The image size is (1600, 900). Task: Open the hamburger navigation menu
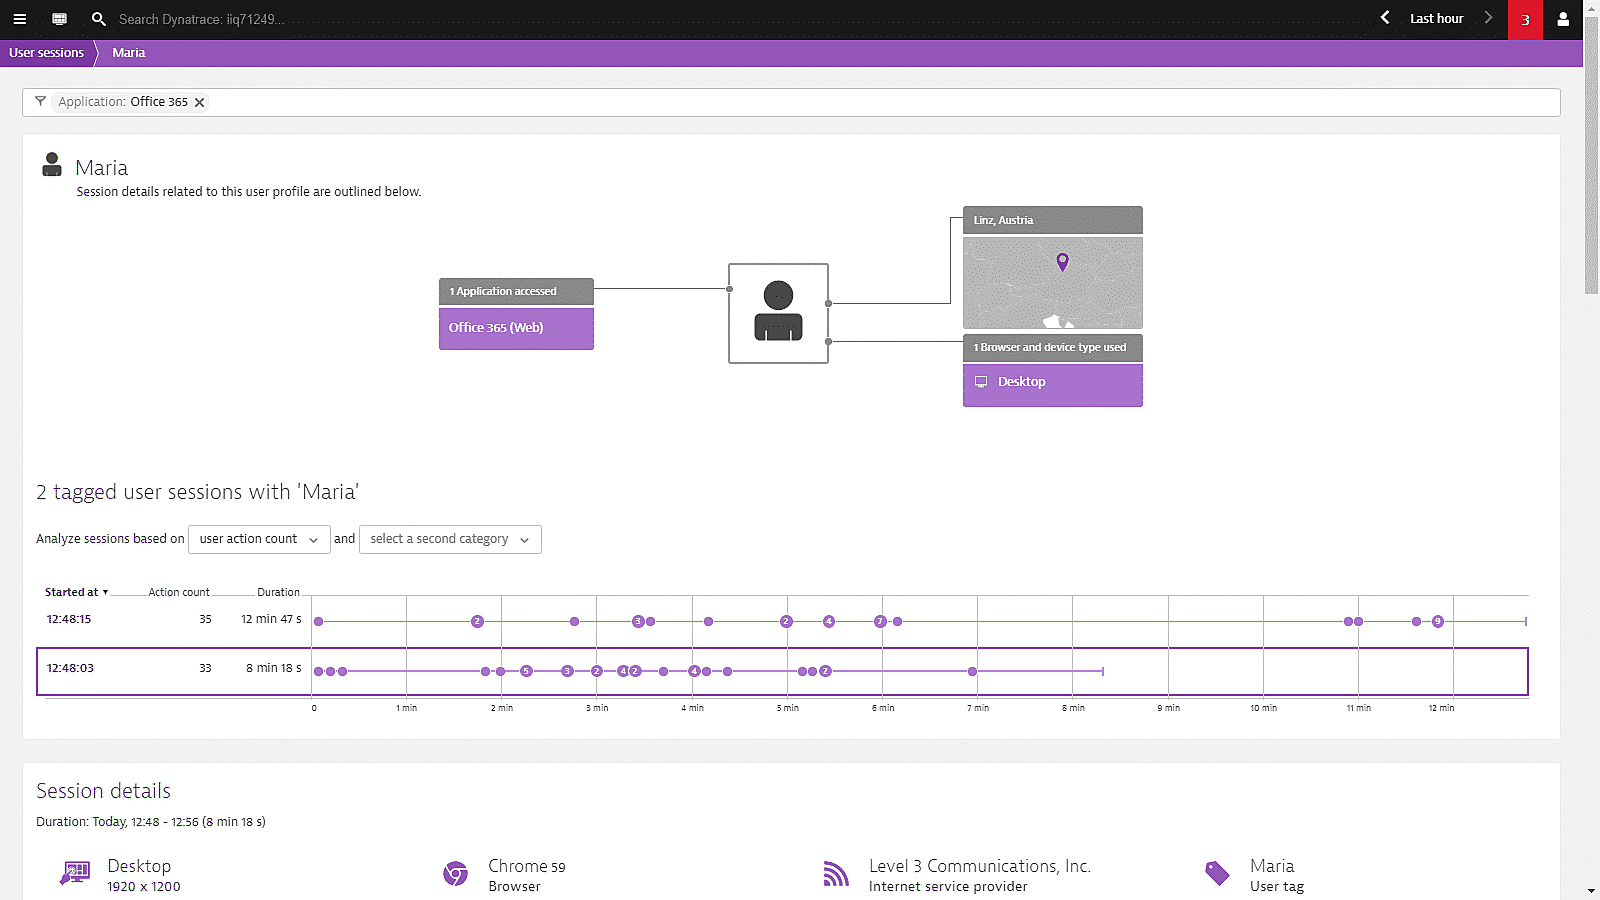(19, 19)
